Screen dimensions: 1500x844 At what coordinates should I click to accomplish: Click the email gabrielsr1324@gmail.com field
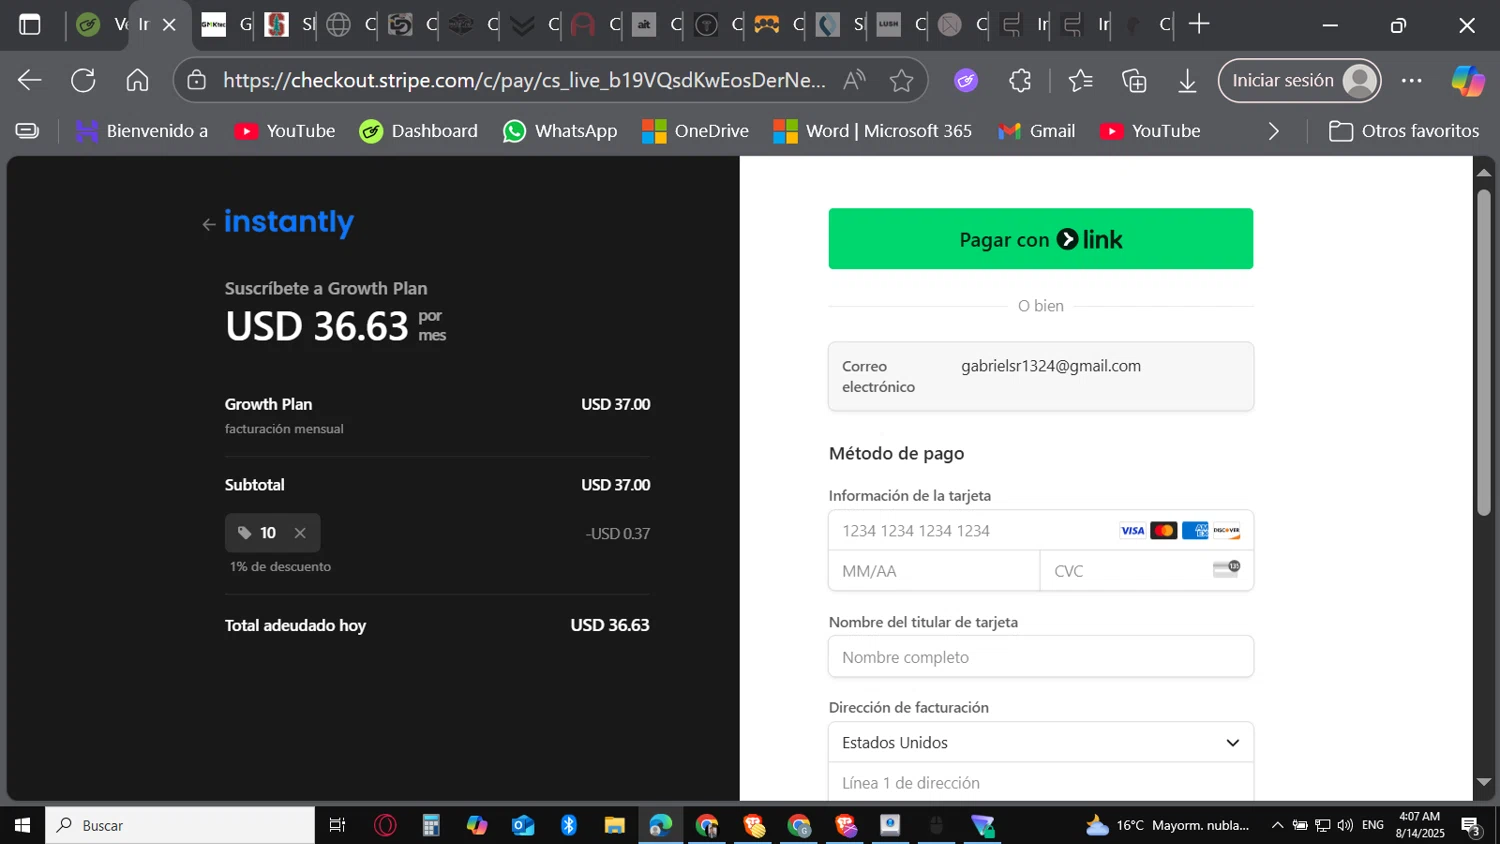1040,376
